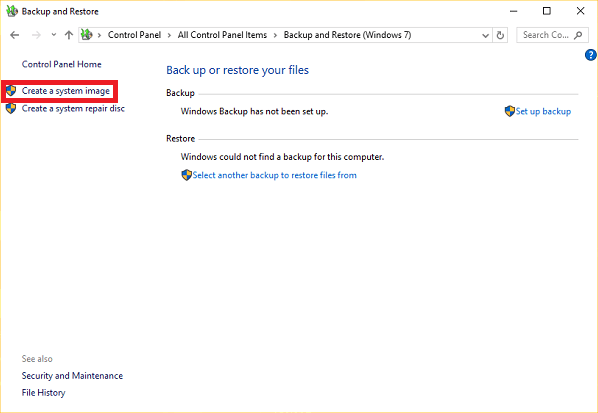The image size is (598, 413).
Task: Go up one level with Up arrow
Action: (69, 35)
